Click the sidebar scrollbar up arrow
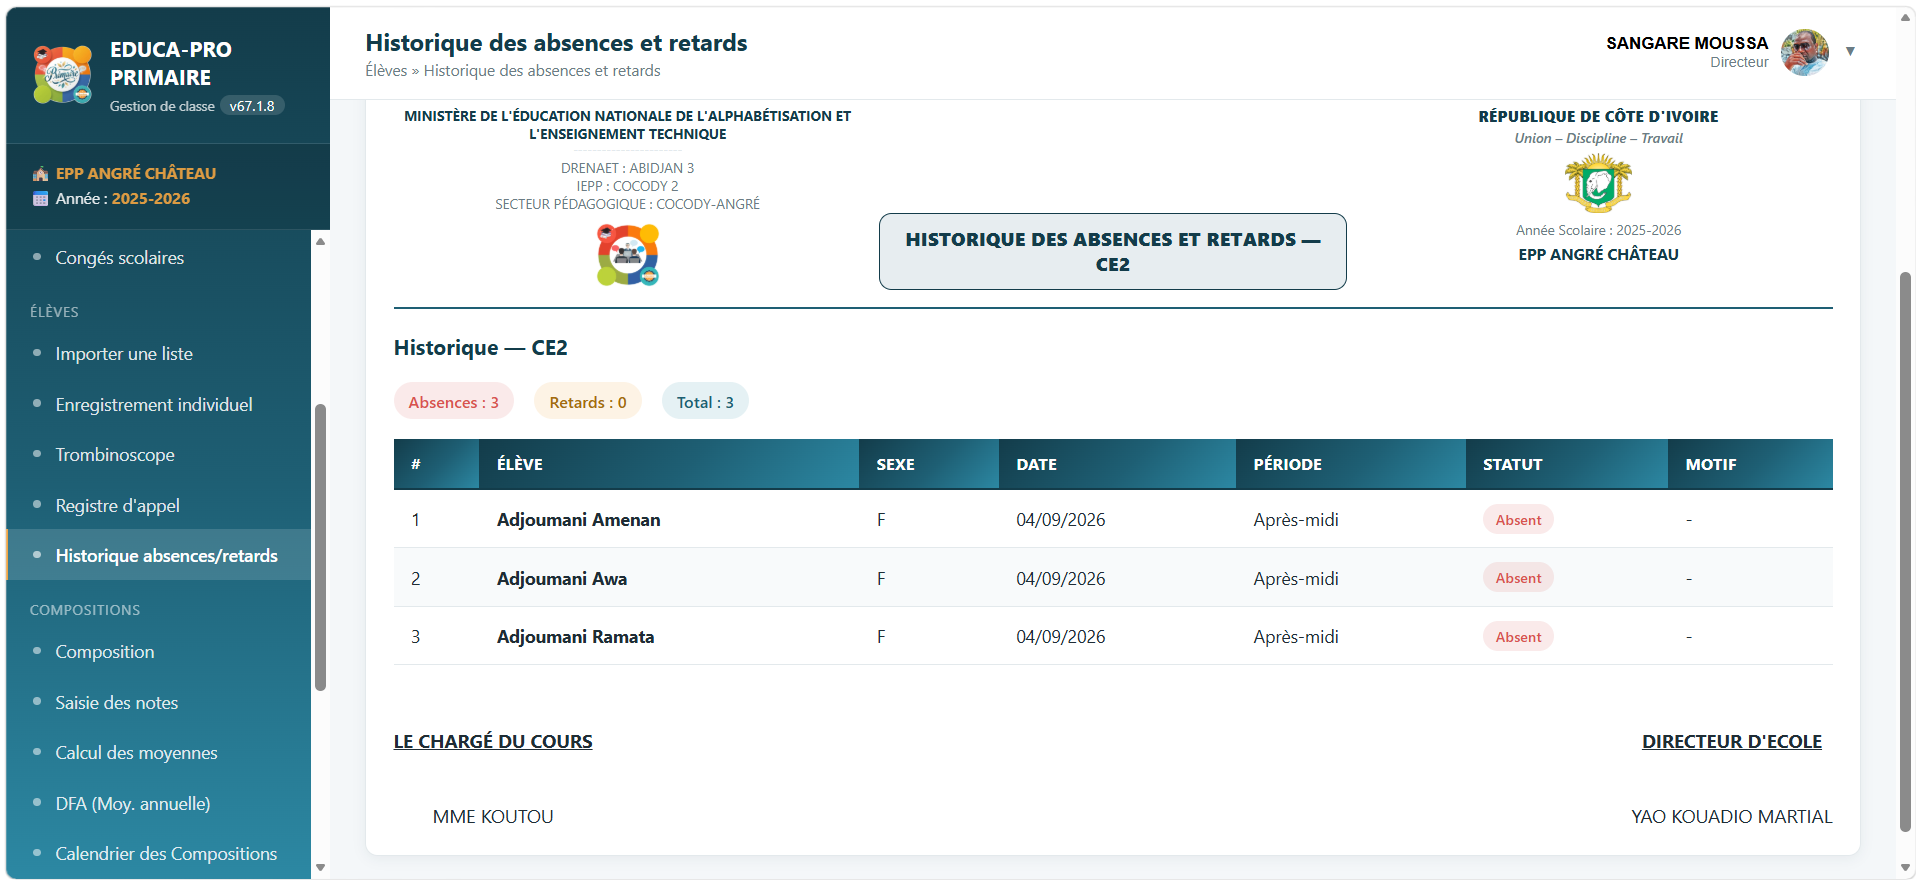 tap(320, 241)
